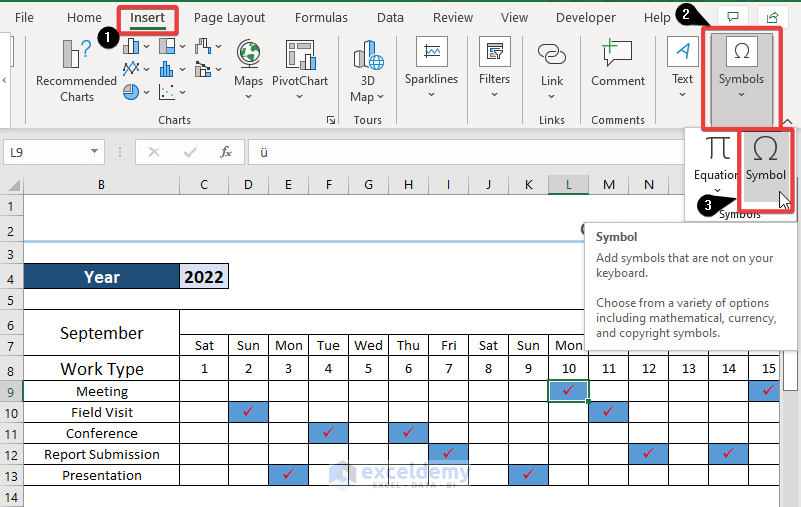Open the Comments pane speech bubble icon
The height and width of the screenshot is (507, 801).
point(733,17)
